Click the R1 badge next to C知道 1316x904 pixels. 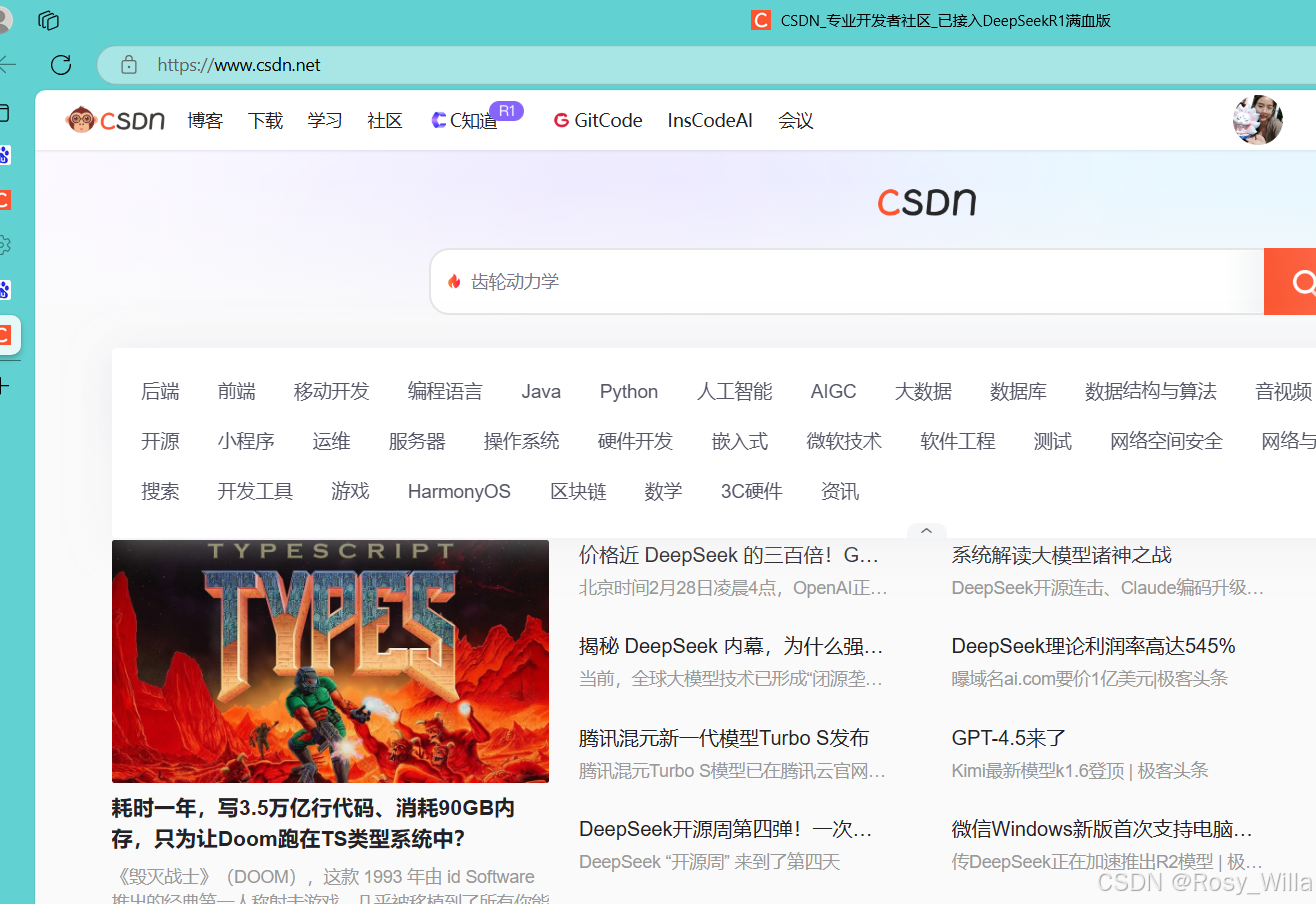click(x=506, y=111)
